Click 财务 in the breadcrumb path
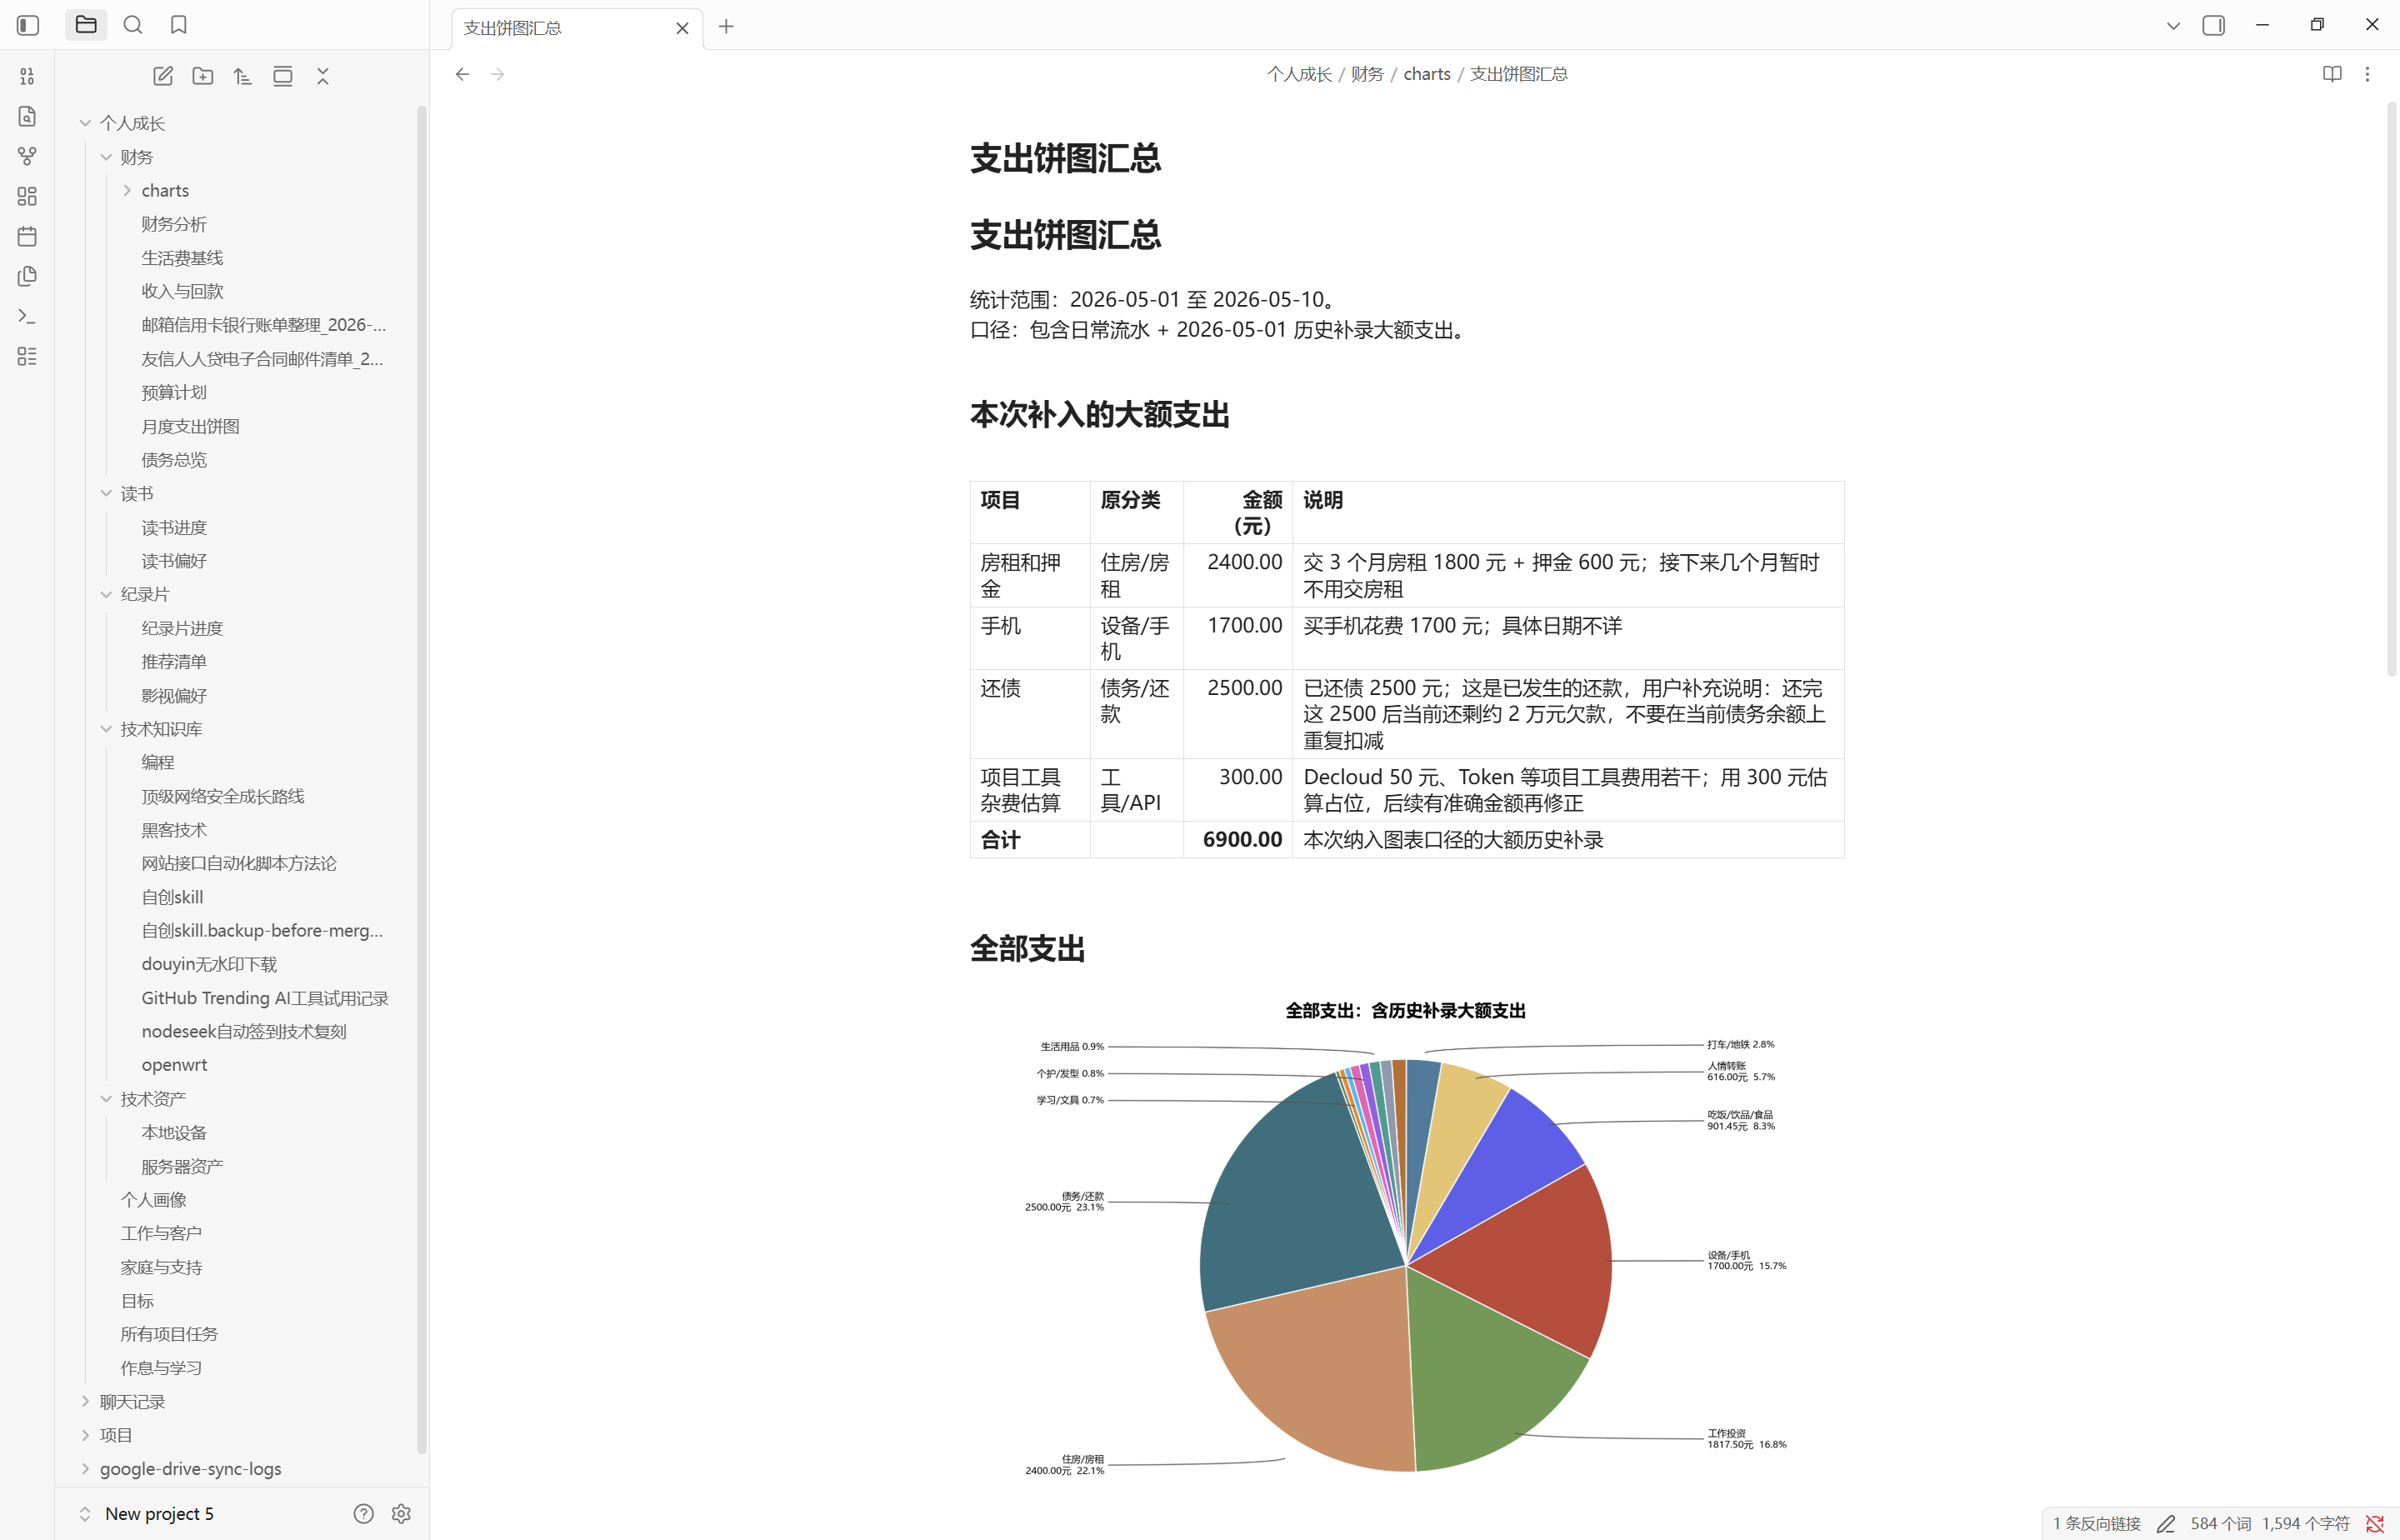 pos(1367,74)
